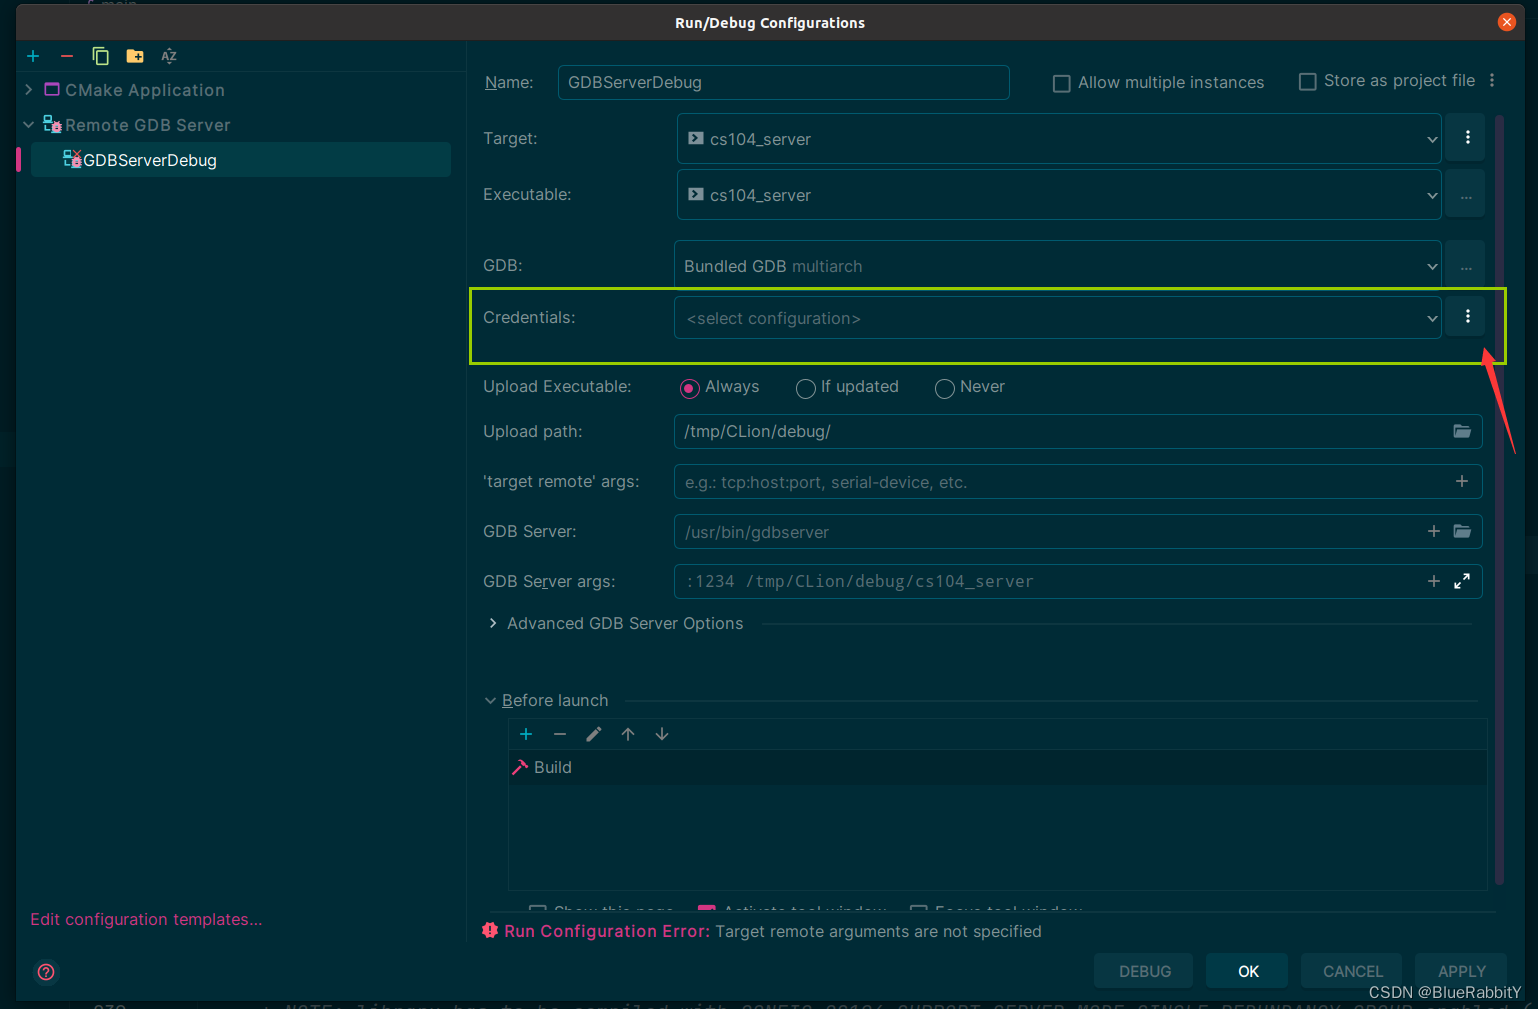Open Edit configuration templates
This screenshot has width=1538, height=1009.
(146, 919)
